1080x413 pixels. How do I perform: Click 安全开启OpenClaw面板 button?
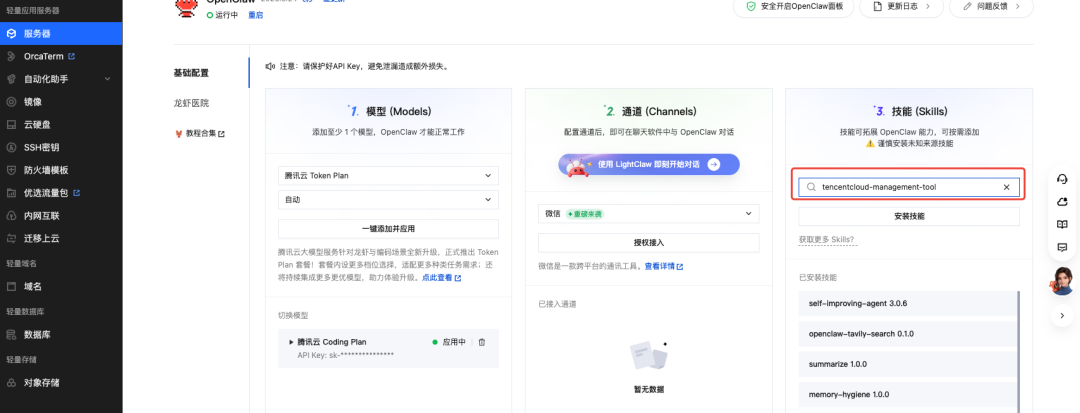pyautogui.click(x=793, y=6)
